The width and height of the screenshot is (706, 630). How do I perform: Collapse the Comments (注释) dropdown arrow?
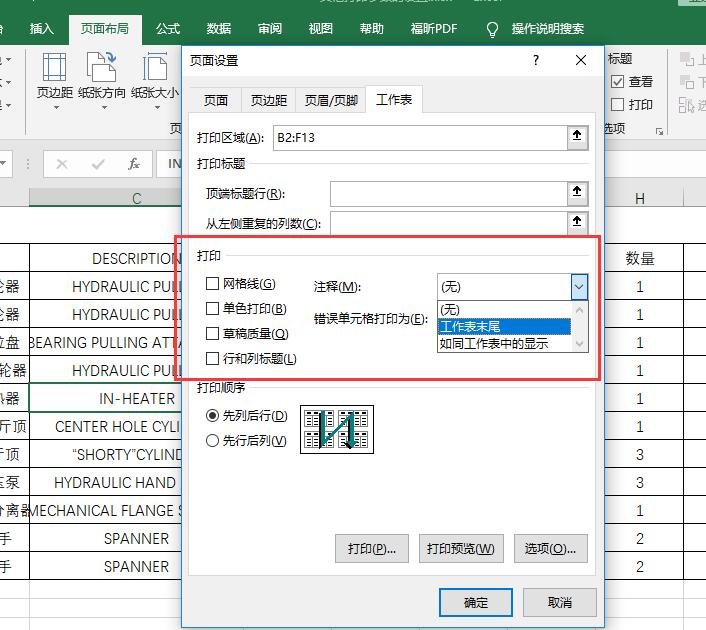pyautogui.click(x=579, y=287)
